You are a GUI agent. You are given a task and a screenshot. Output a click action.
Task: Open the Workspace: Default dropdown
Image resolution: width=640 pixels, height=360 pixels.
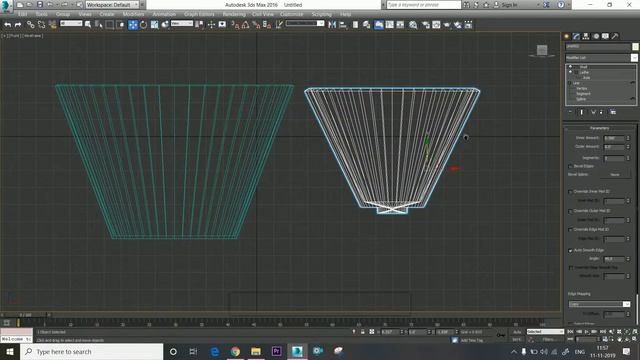pos(112,5)
